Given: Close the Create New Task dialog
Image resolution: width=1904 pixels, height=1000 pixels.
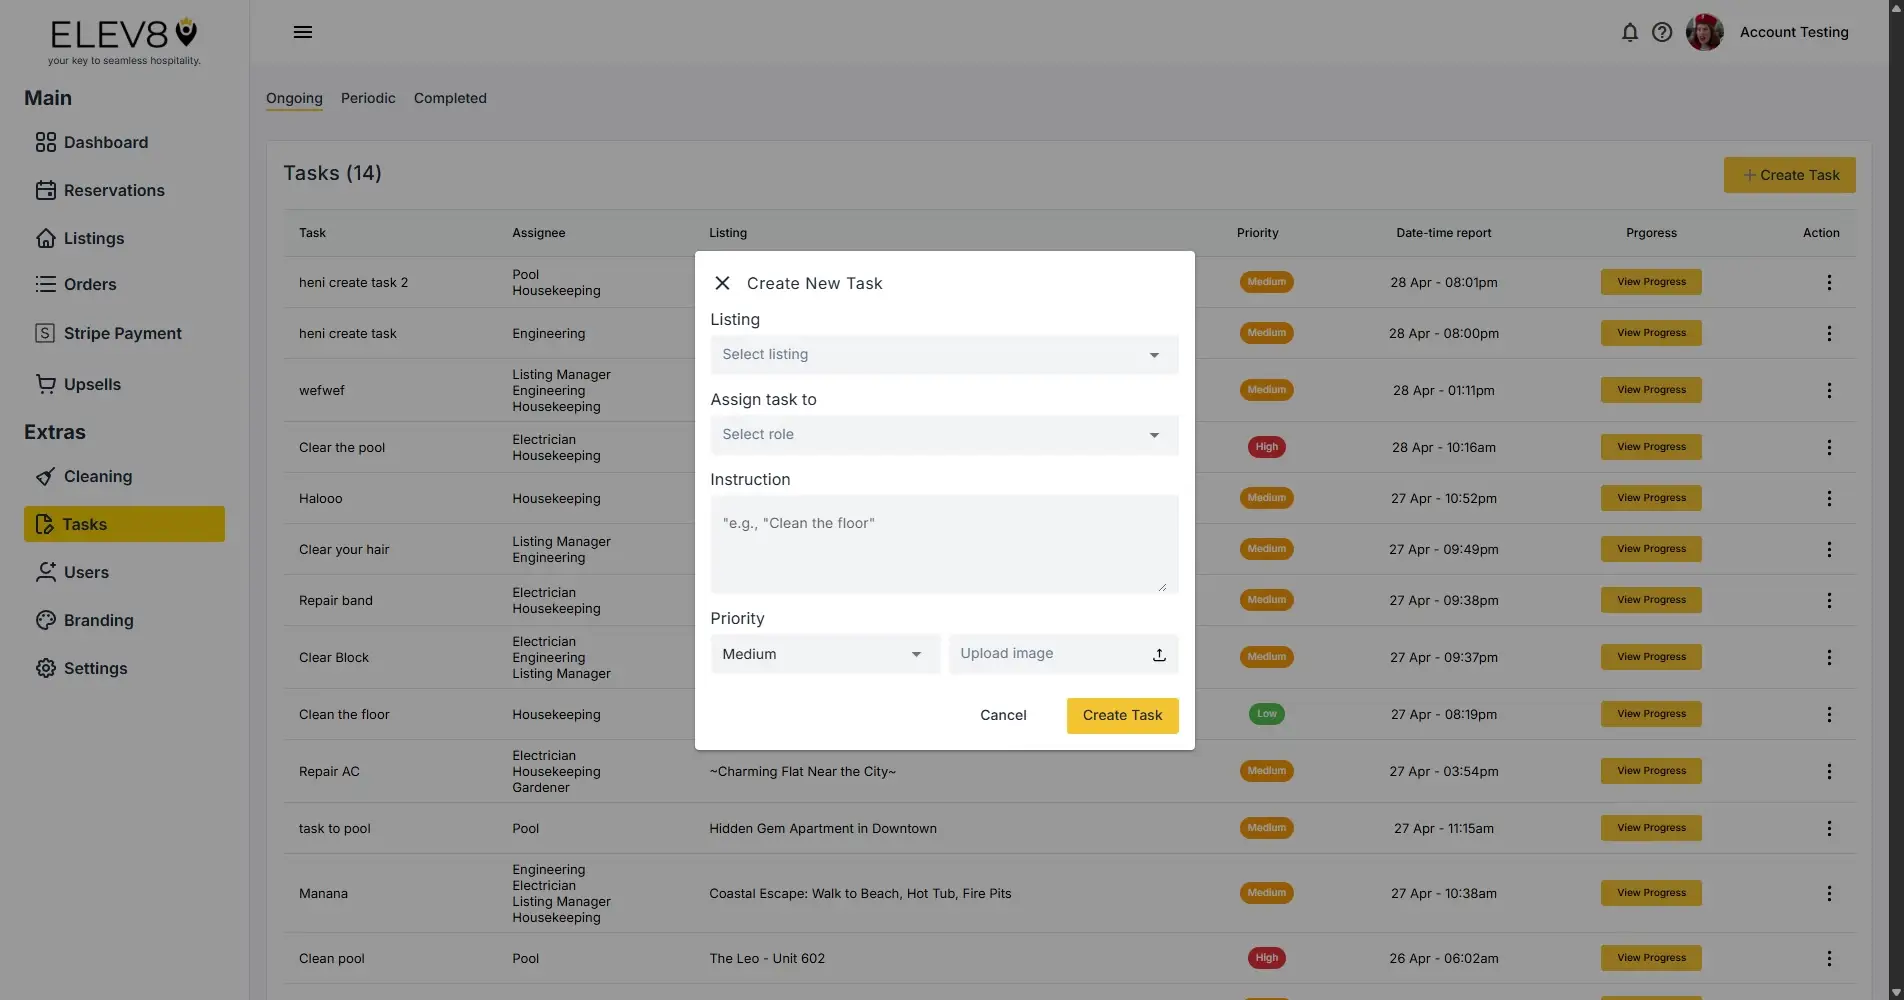Looking at the screenshot, I should 722,283.
